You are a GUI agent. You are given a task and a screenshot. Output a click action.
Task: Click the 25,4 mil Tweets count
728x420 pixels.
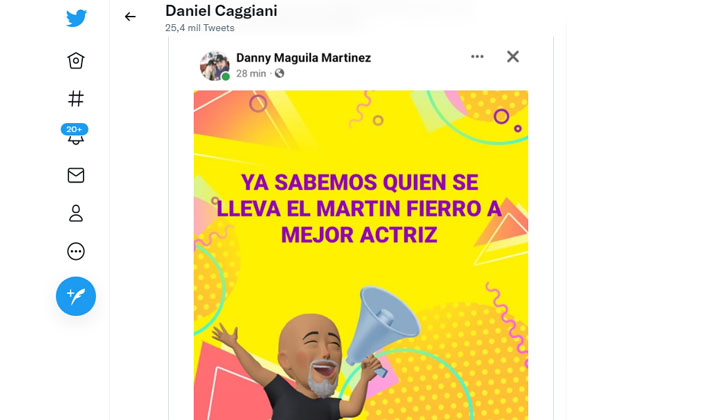[200, 28]
